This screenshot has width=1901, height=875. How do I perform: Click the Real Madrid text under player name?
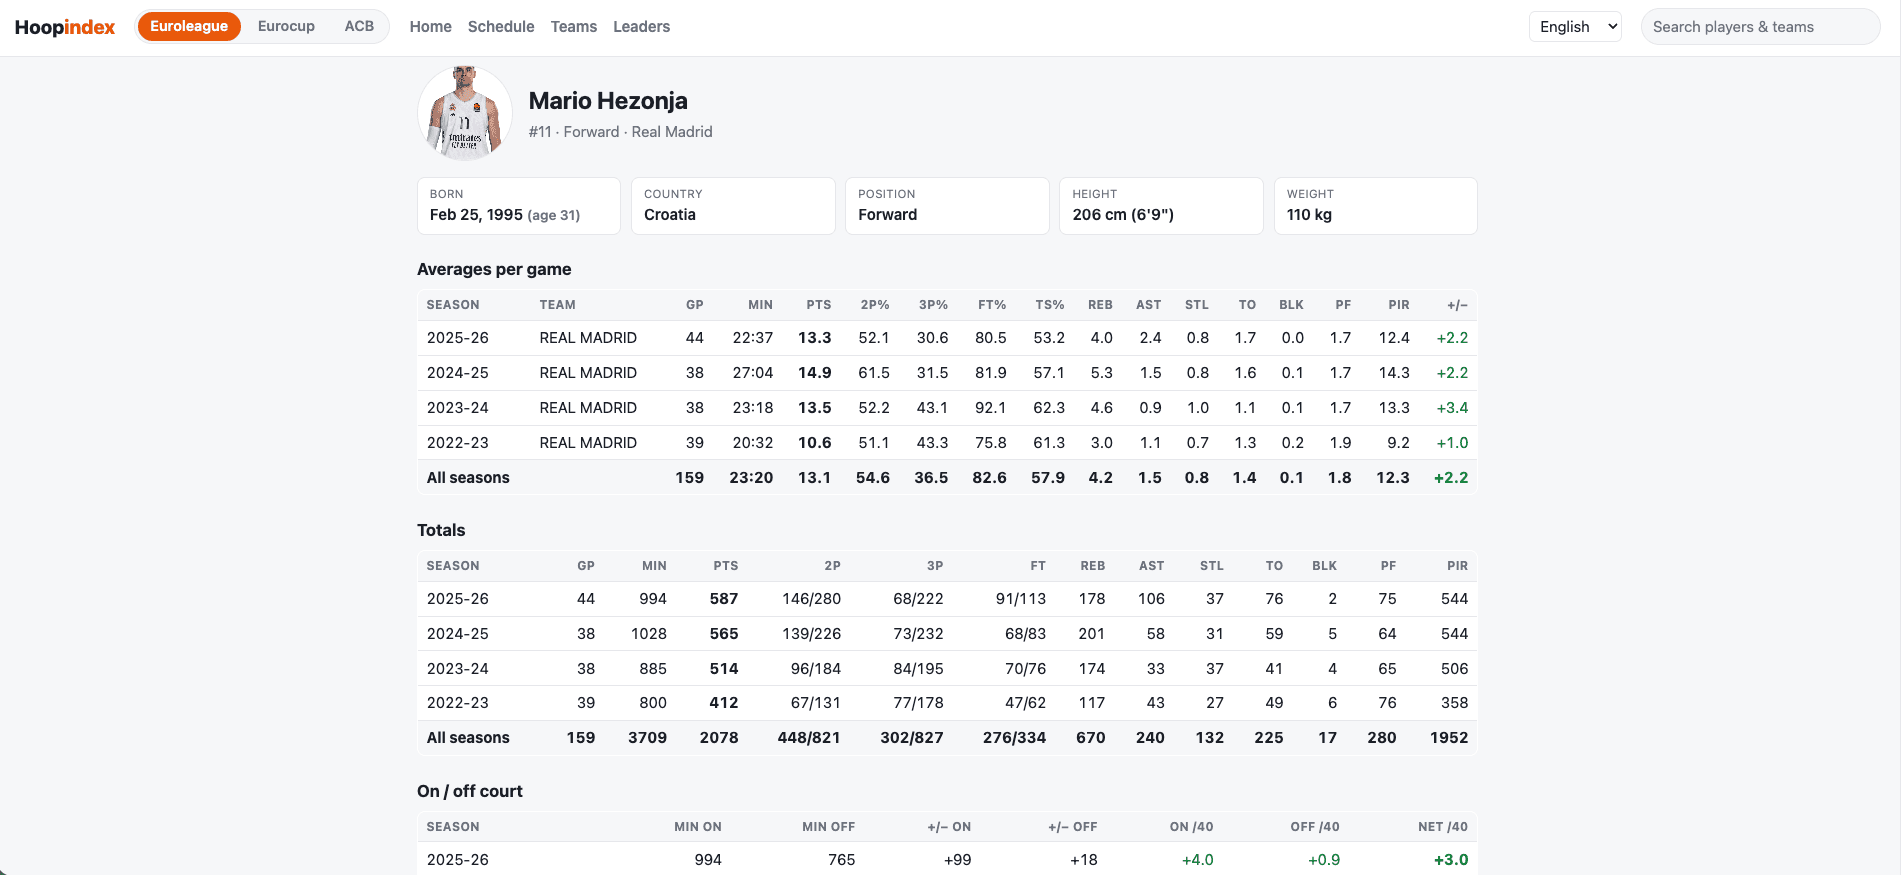click(672, 132)
